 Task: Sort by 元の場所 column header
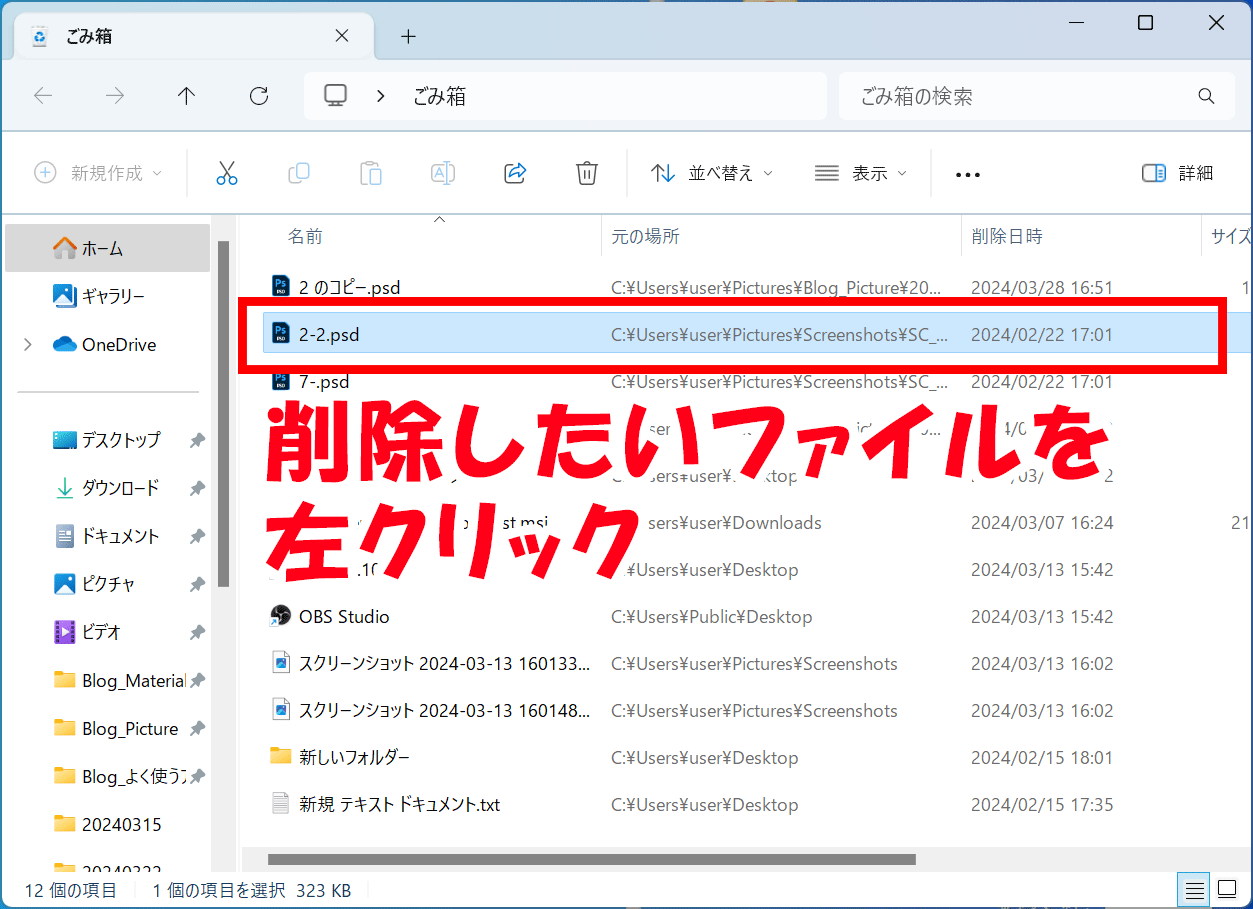(645, 237)
